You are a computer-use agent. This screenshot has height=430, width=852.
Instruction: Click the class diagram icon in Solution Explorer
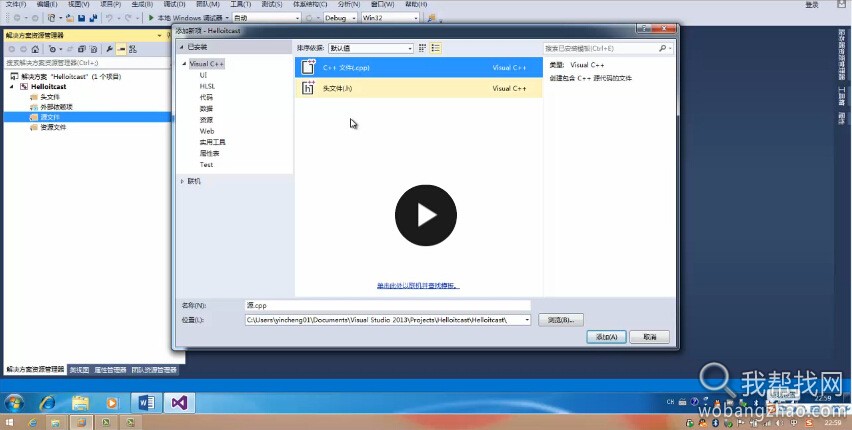[133, 49]
